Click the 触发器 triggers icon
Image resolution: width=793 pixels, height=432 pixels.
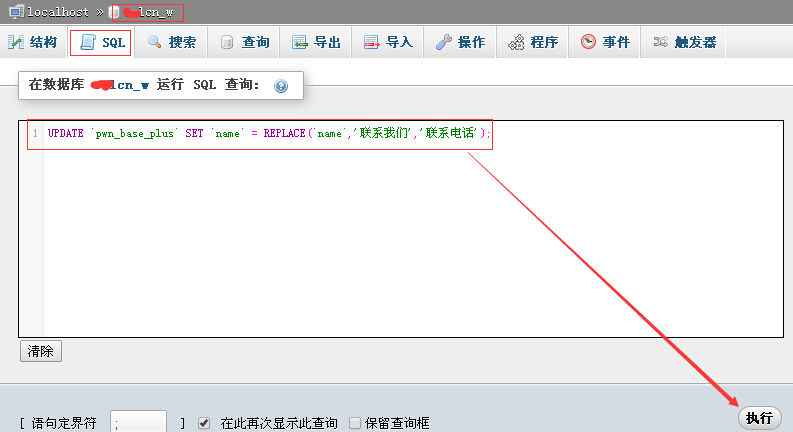coord(660,41)
